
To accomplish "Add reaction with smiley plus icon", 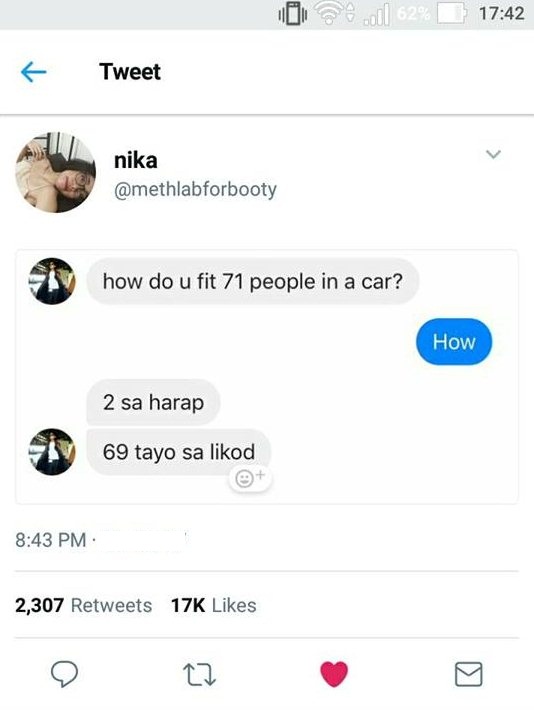I will [250, 478].
